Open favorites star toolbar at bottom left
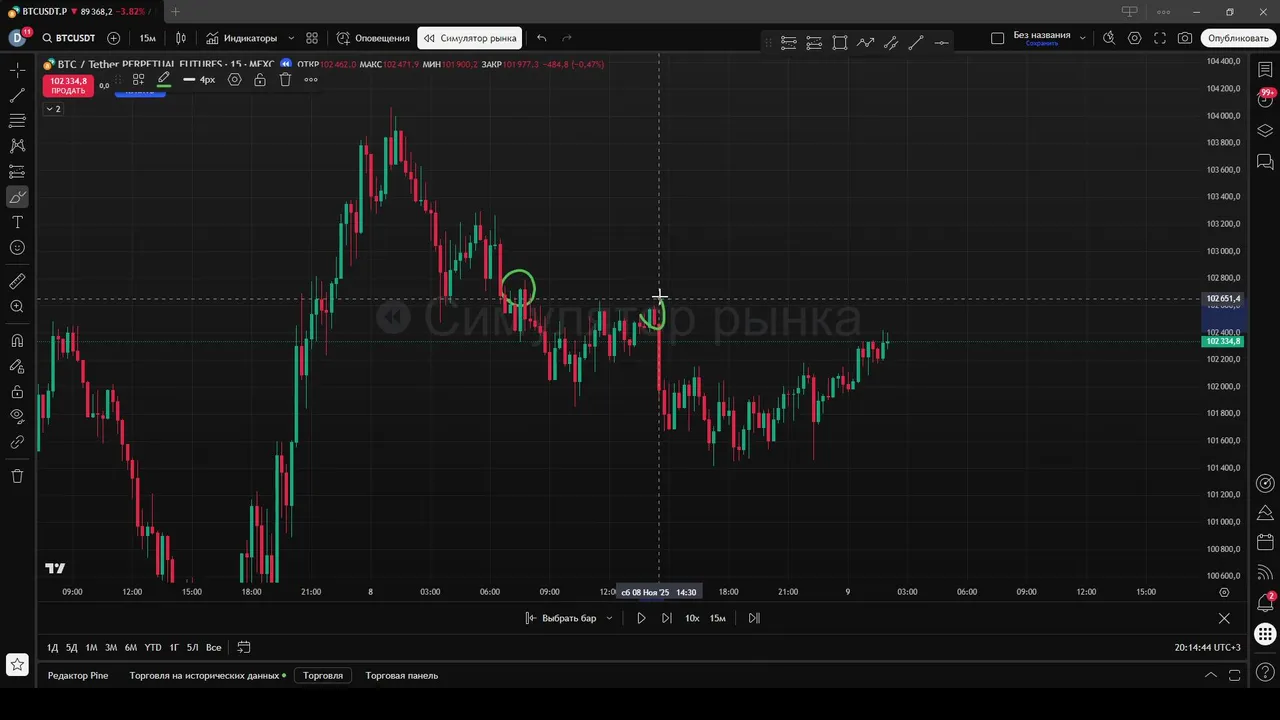The width and height of the screenshot is (1280, 720). point(17,664)
